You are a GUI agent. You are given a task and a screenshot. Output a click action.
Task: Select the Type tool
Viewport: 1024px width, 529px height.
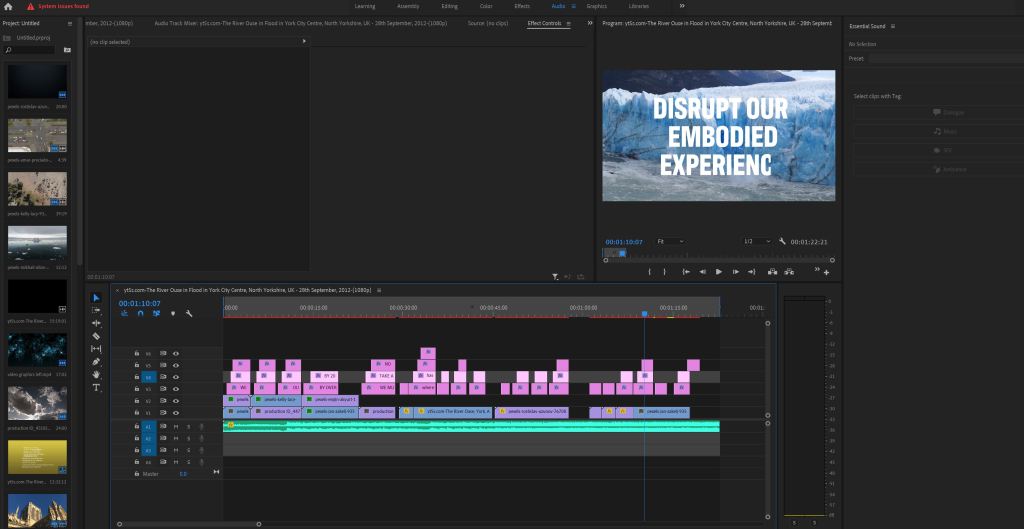[x=96, y=387]
